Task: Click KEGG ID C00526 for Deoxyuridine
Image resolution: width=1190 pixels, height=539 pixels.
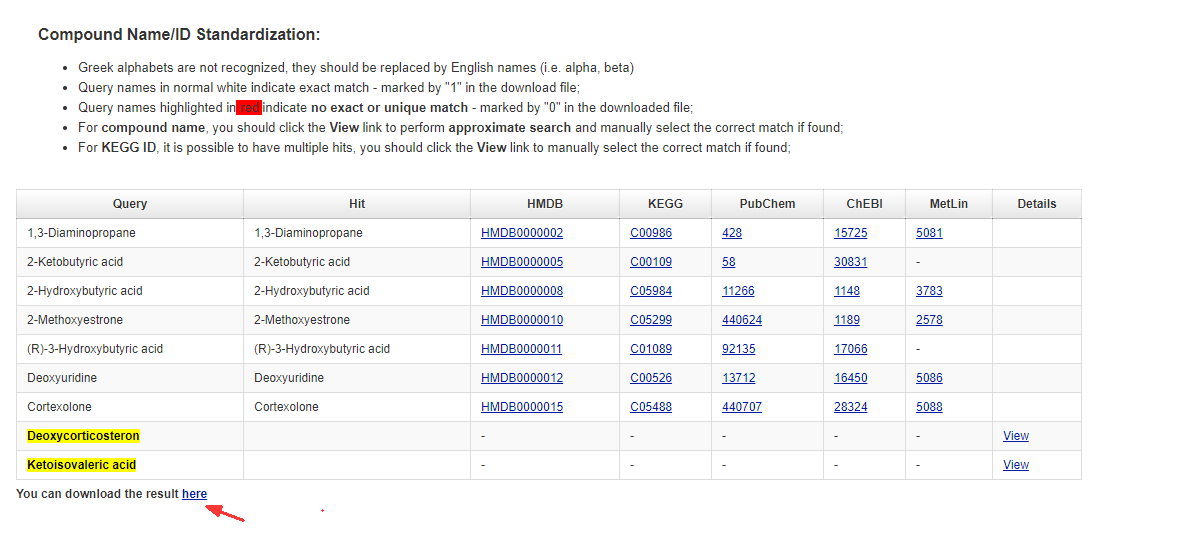Action: pyautogui.click(x=651, y=378)
